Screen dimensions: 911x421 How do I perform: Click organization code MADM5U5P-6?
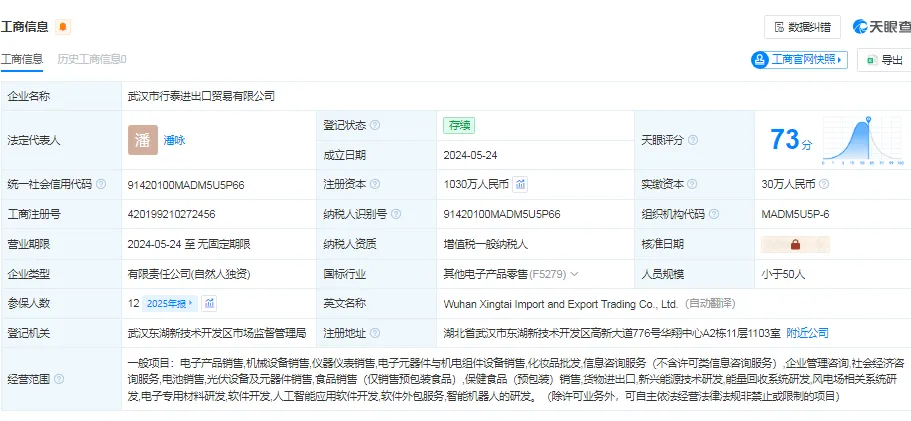tap(795, 214)
